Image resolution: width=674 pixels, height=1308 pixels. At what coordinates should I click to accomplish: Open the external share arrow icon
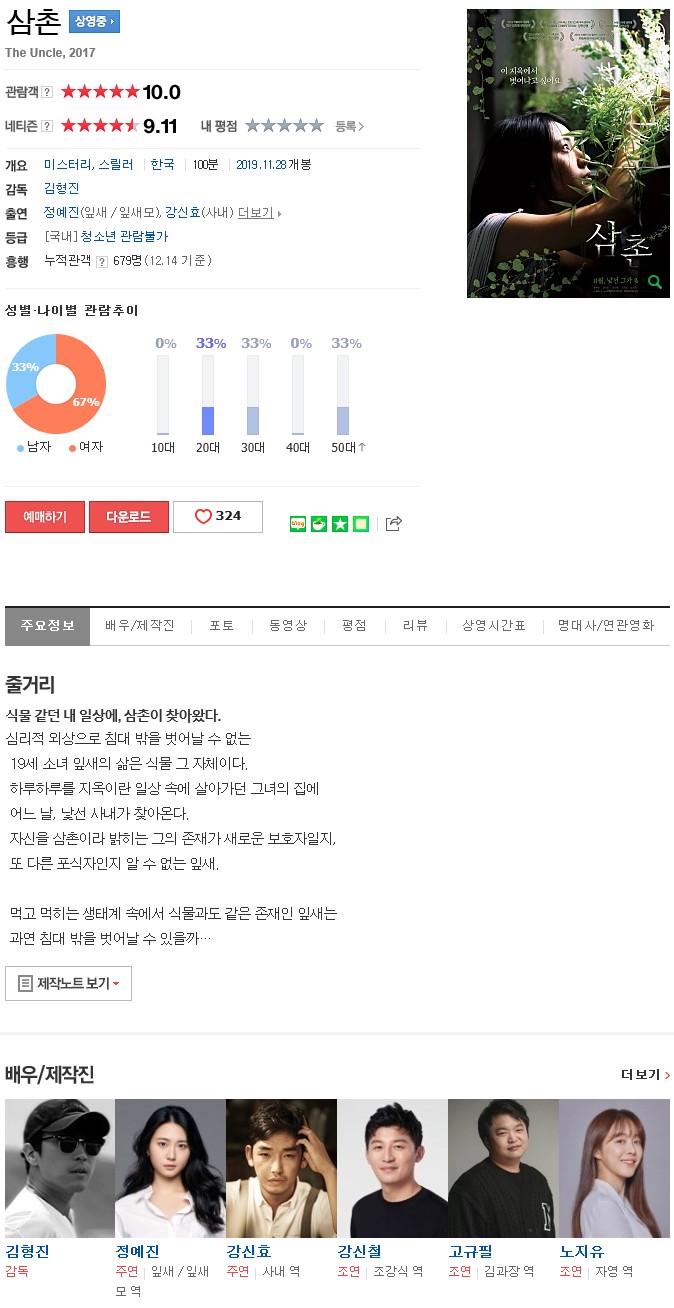pos(393,523)
